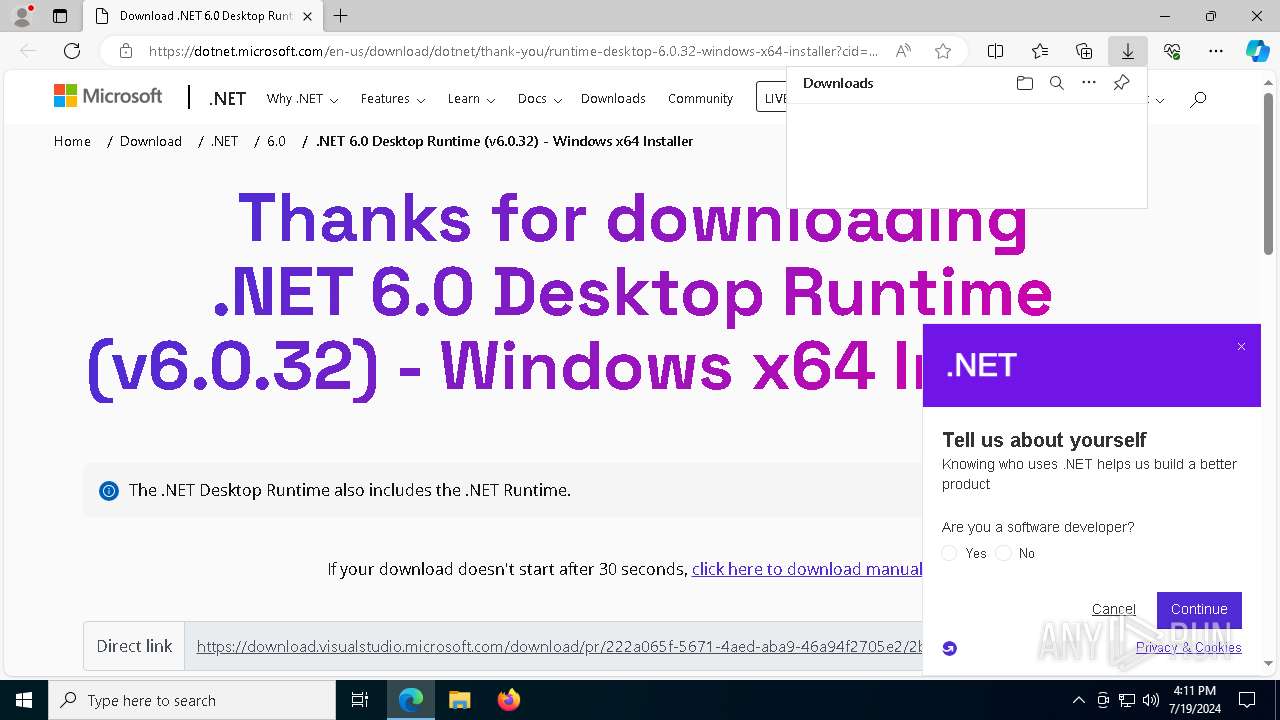
Task: Activate the Read aloud icon
Action: pyautogui.click(x=903, y=51)
